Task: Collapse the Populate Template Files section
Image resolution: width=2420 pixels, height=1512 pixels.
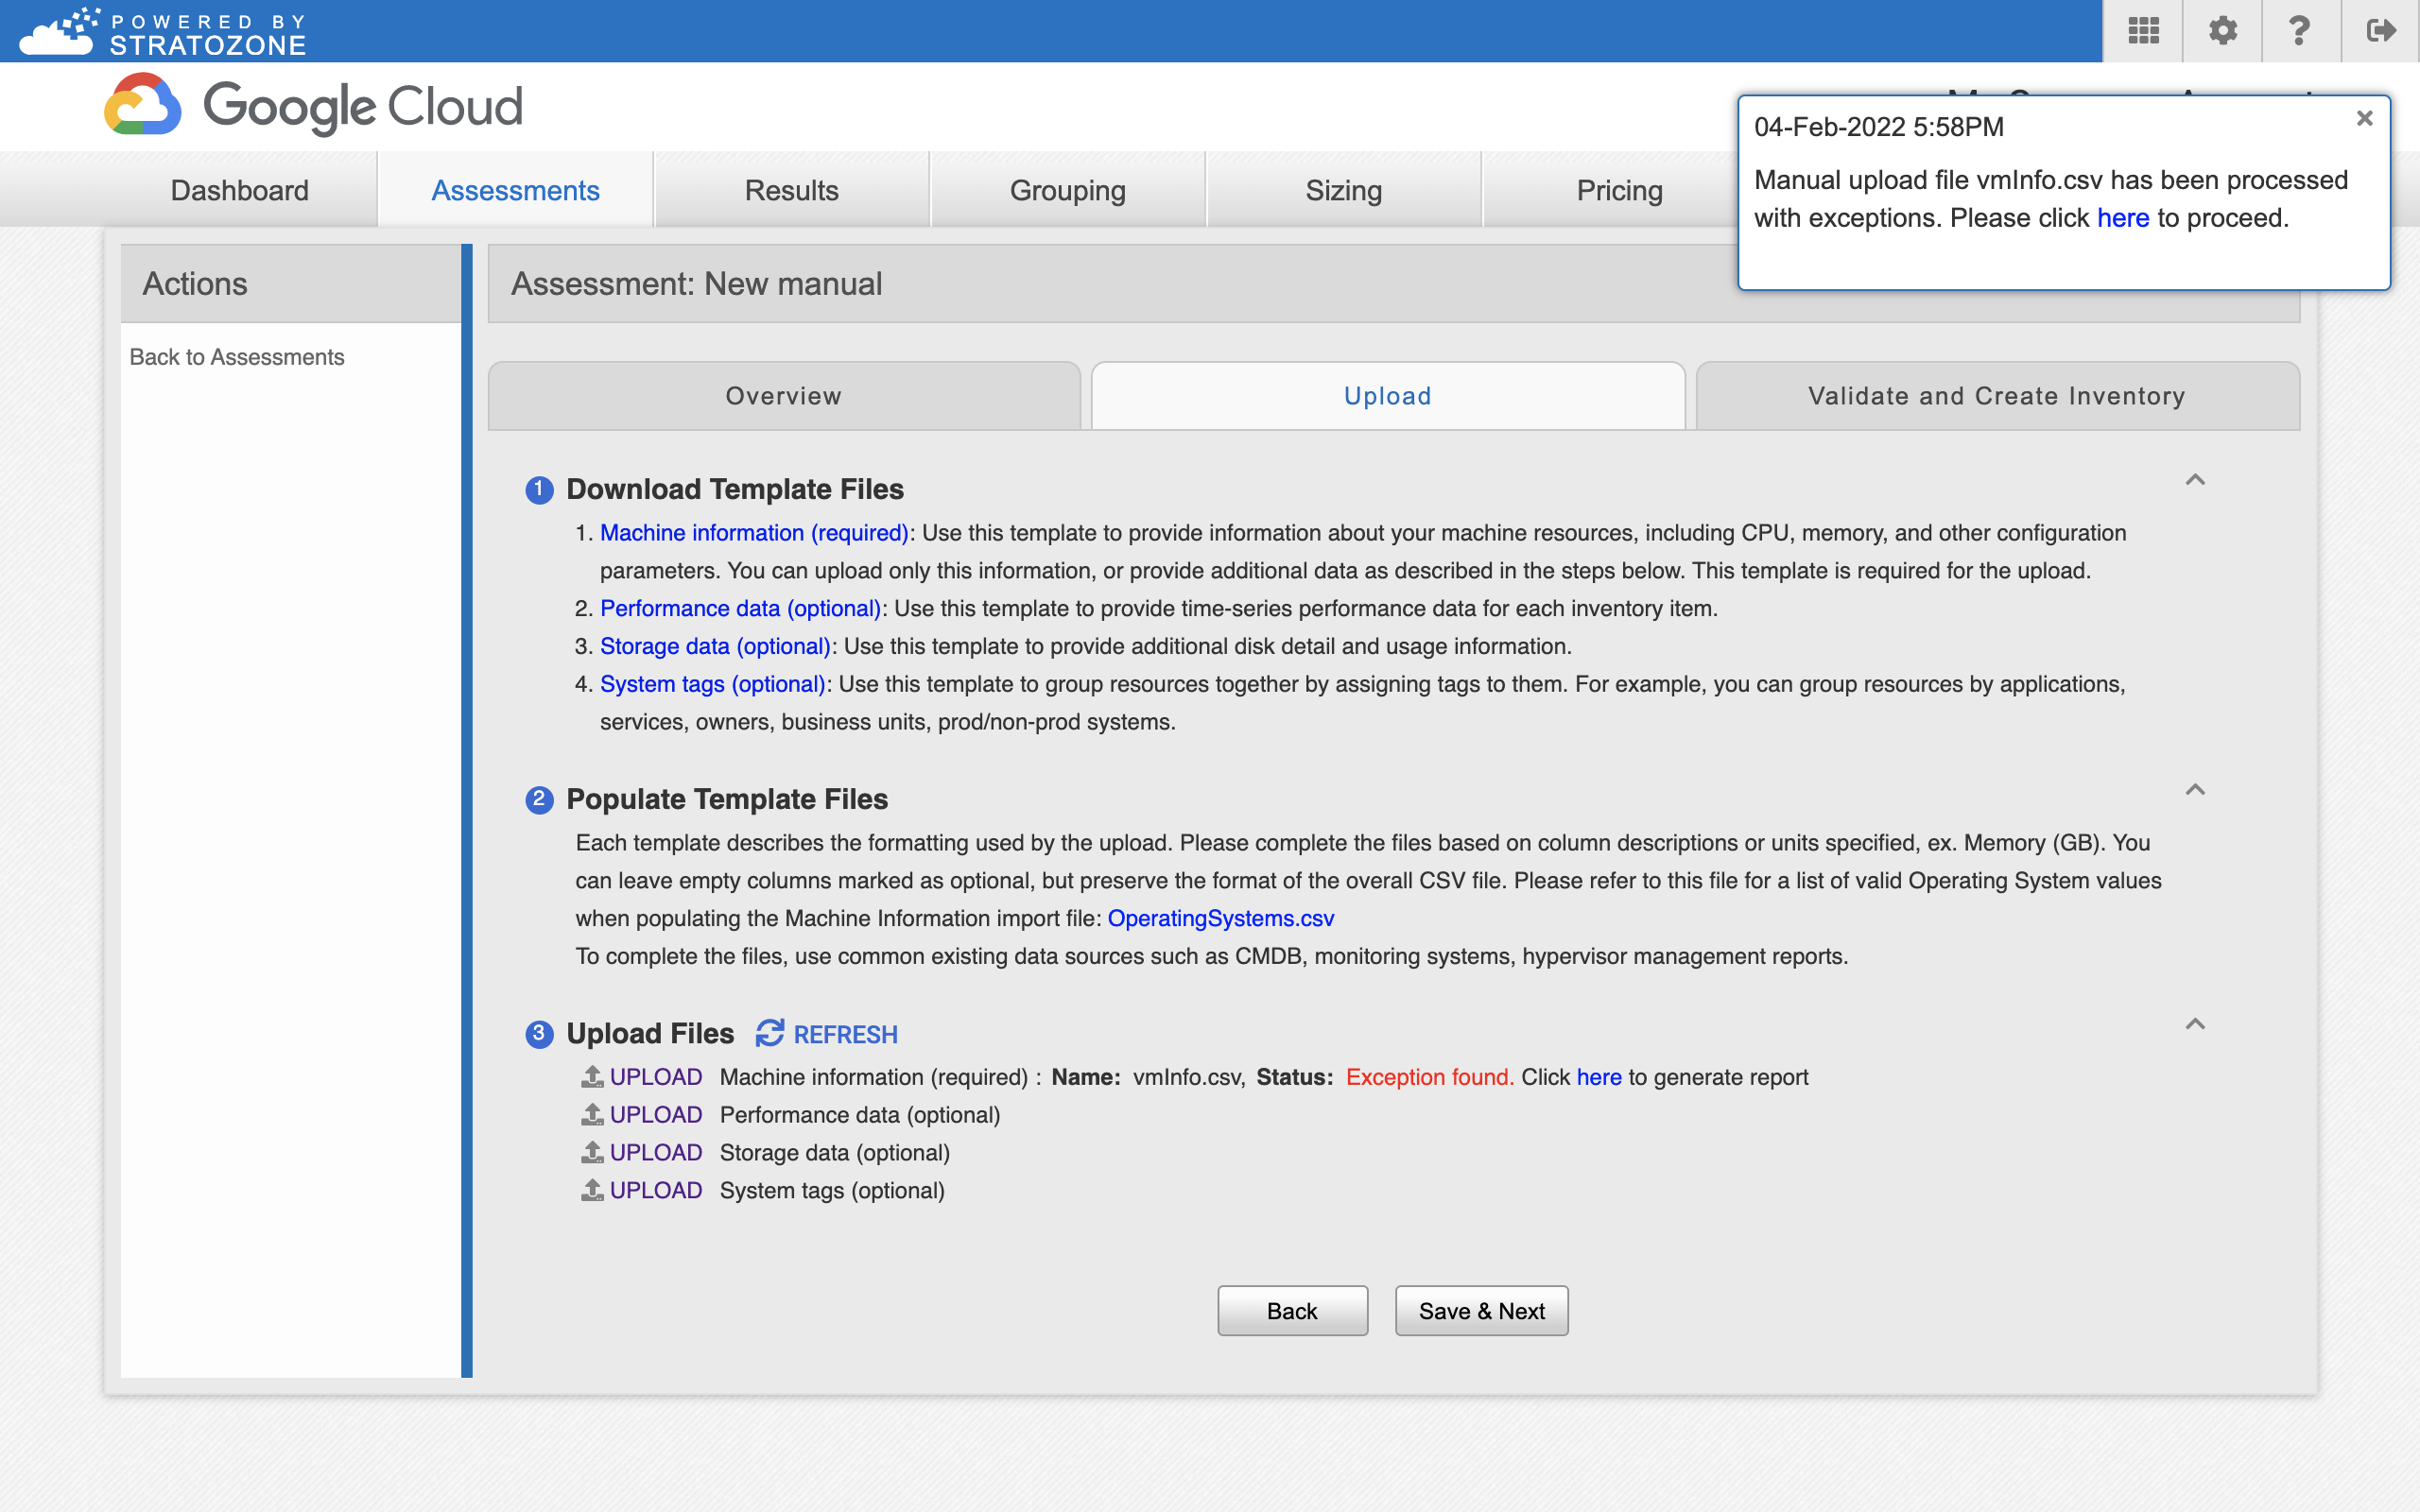Action: (x=2195, y=789)
